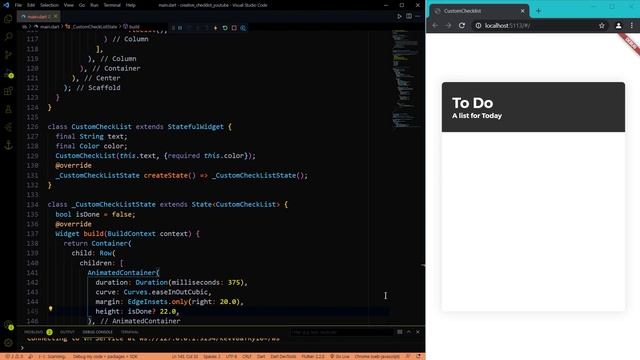640x360 pixels.
Task: Click UTF-8 encoding in status bar
Action: pyautogui.click(x=231, y=356)
